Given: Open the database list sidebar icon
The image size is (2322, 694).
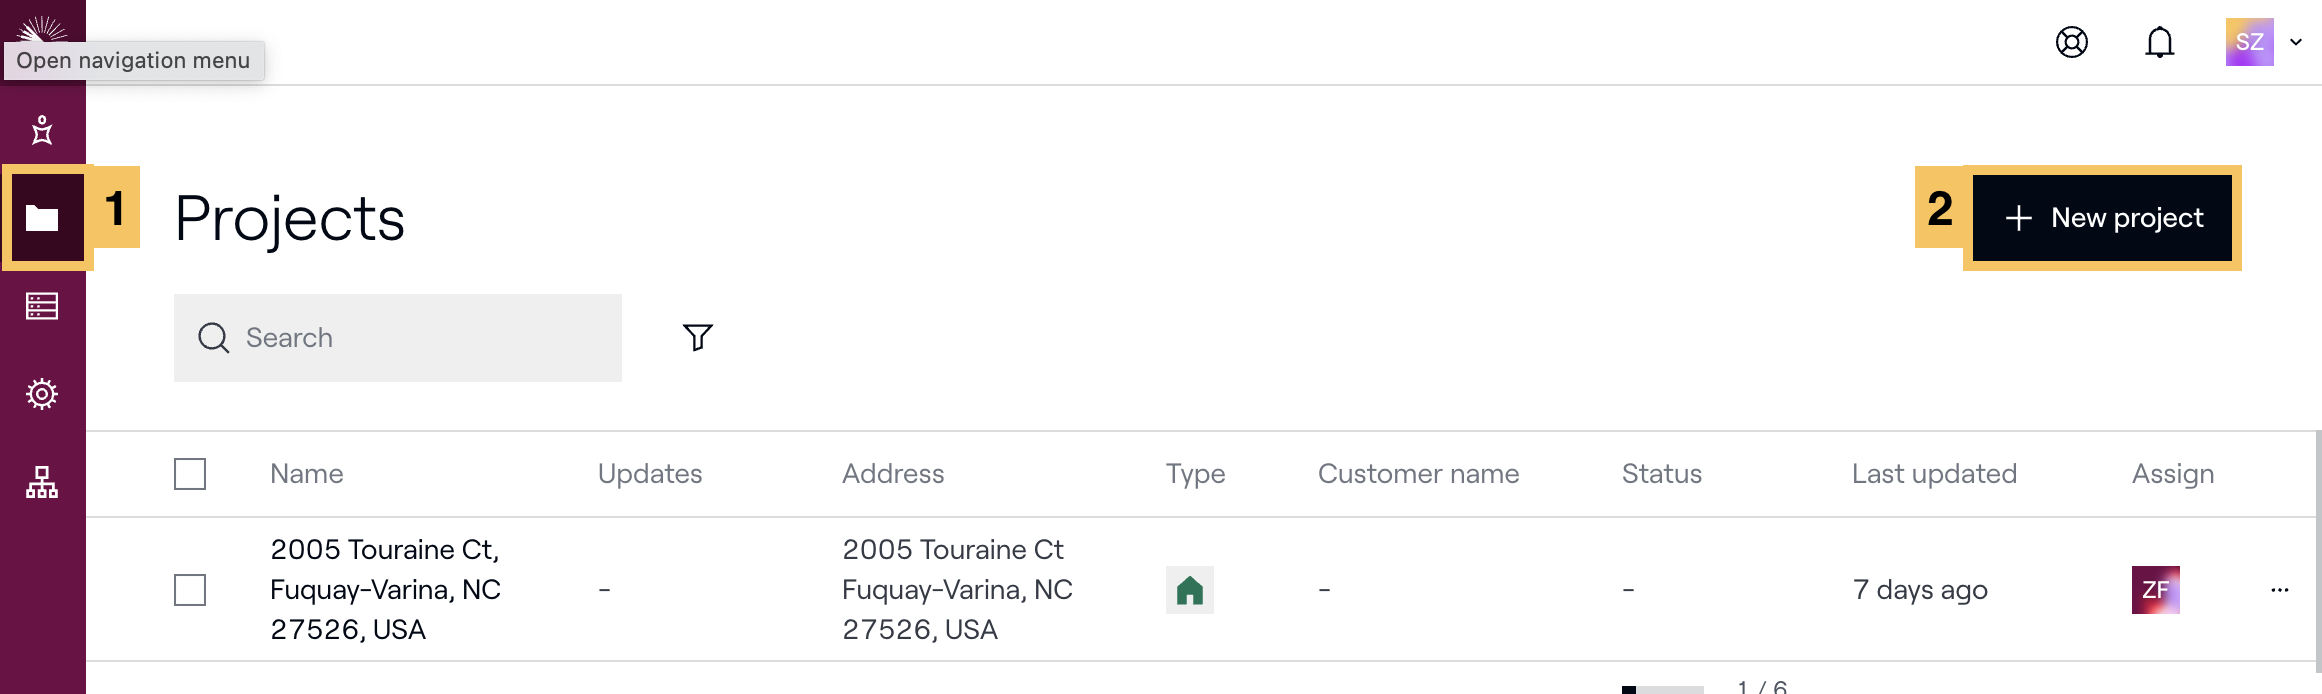Looking at the screenshot, I should [42, 306].
